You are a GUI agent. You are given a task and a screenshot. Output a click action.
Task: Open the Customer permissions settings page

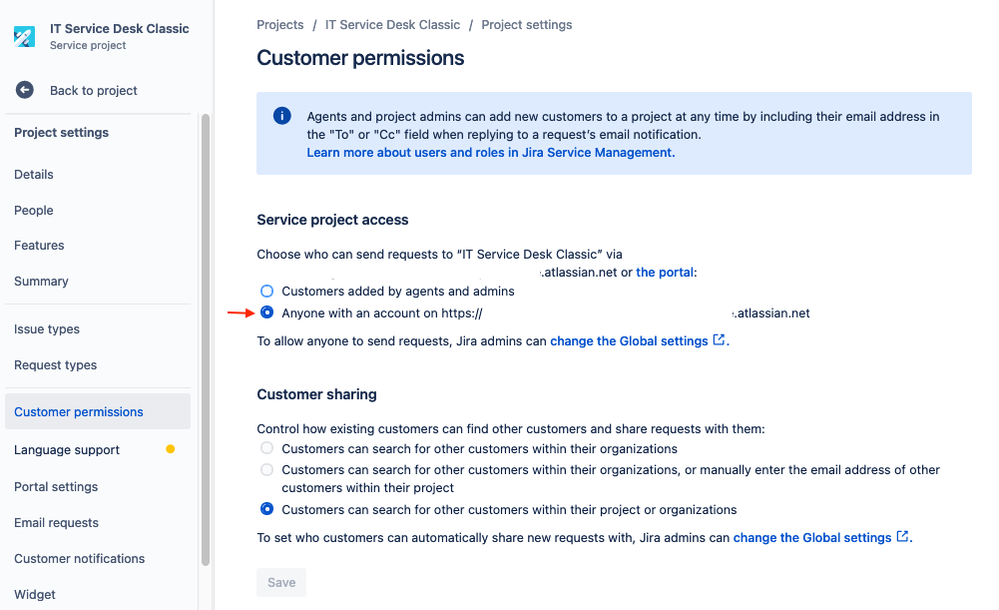point(79,412)
